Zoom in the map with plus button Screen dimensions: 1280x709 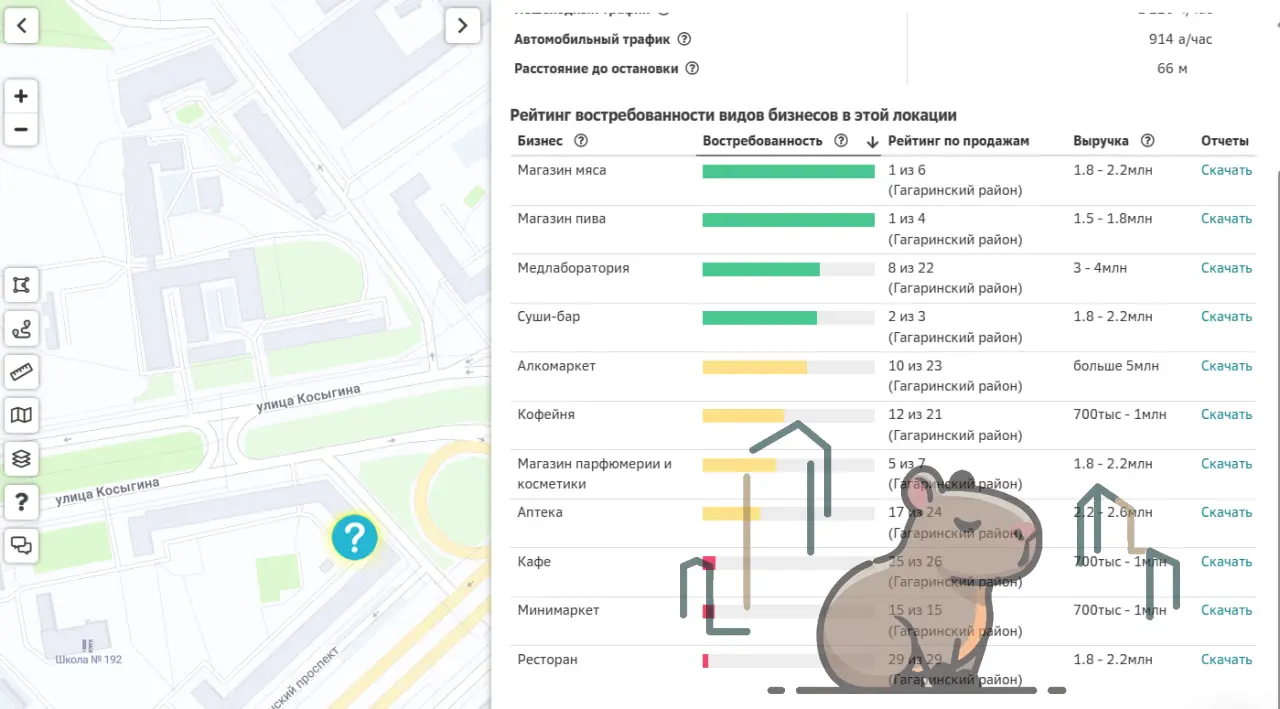click(x=21, y=97)
